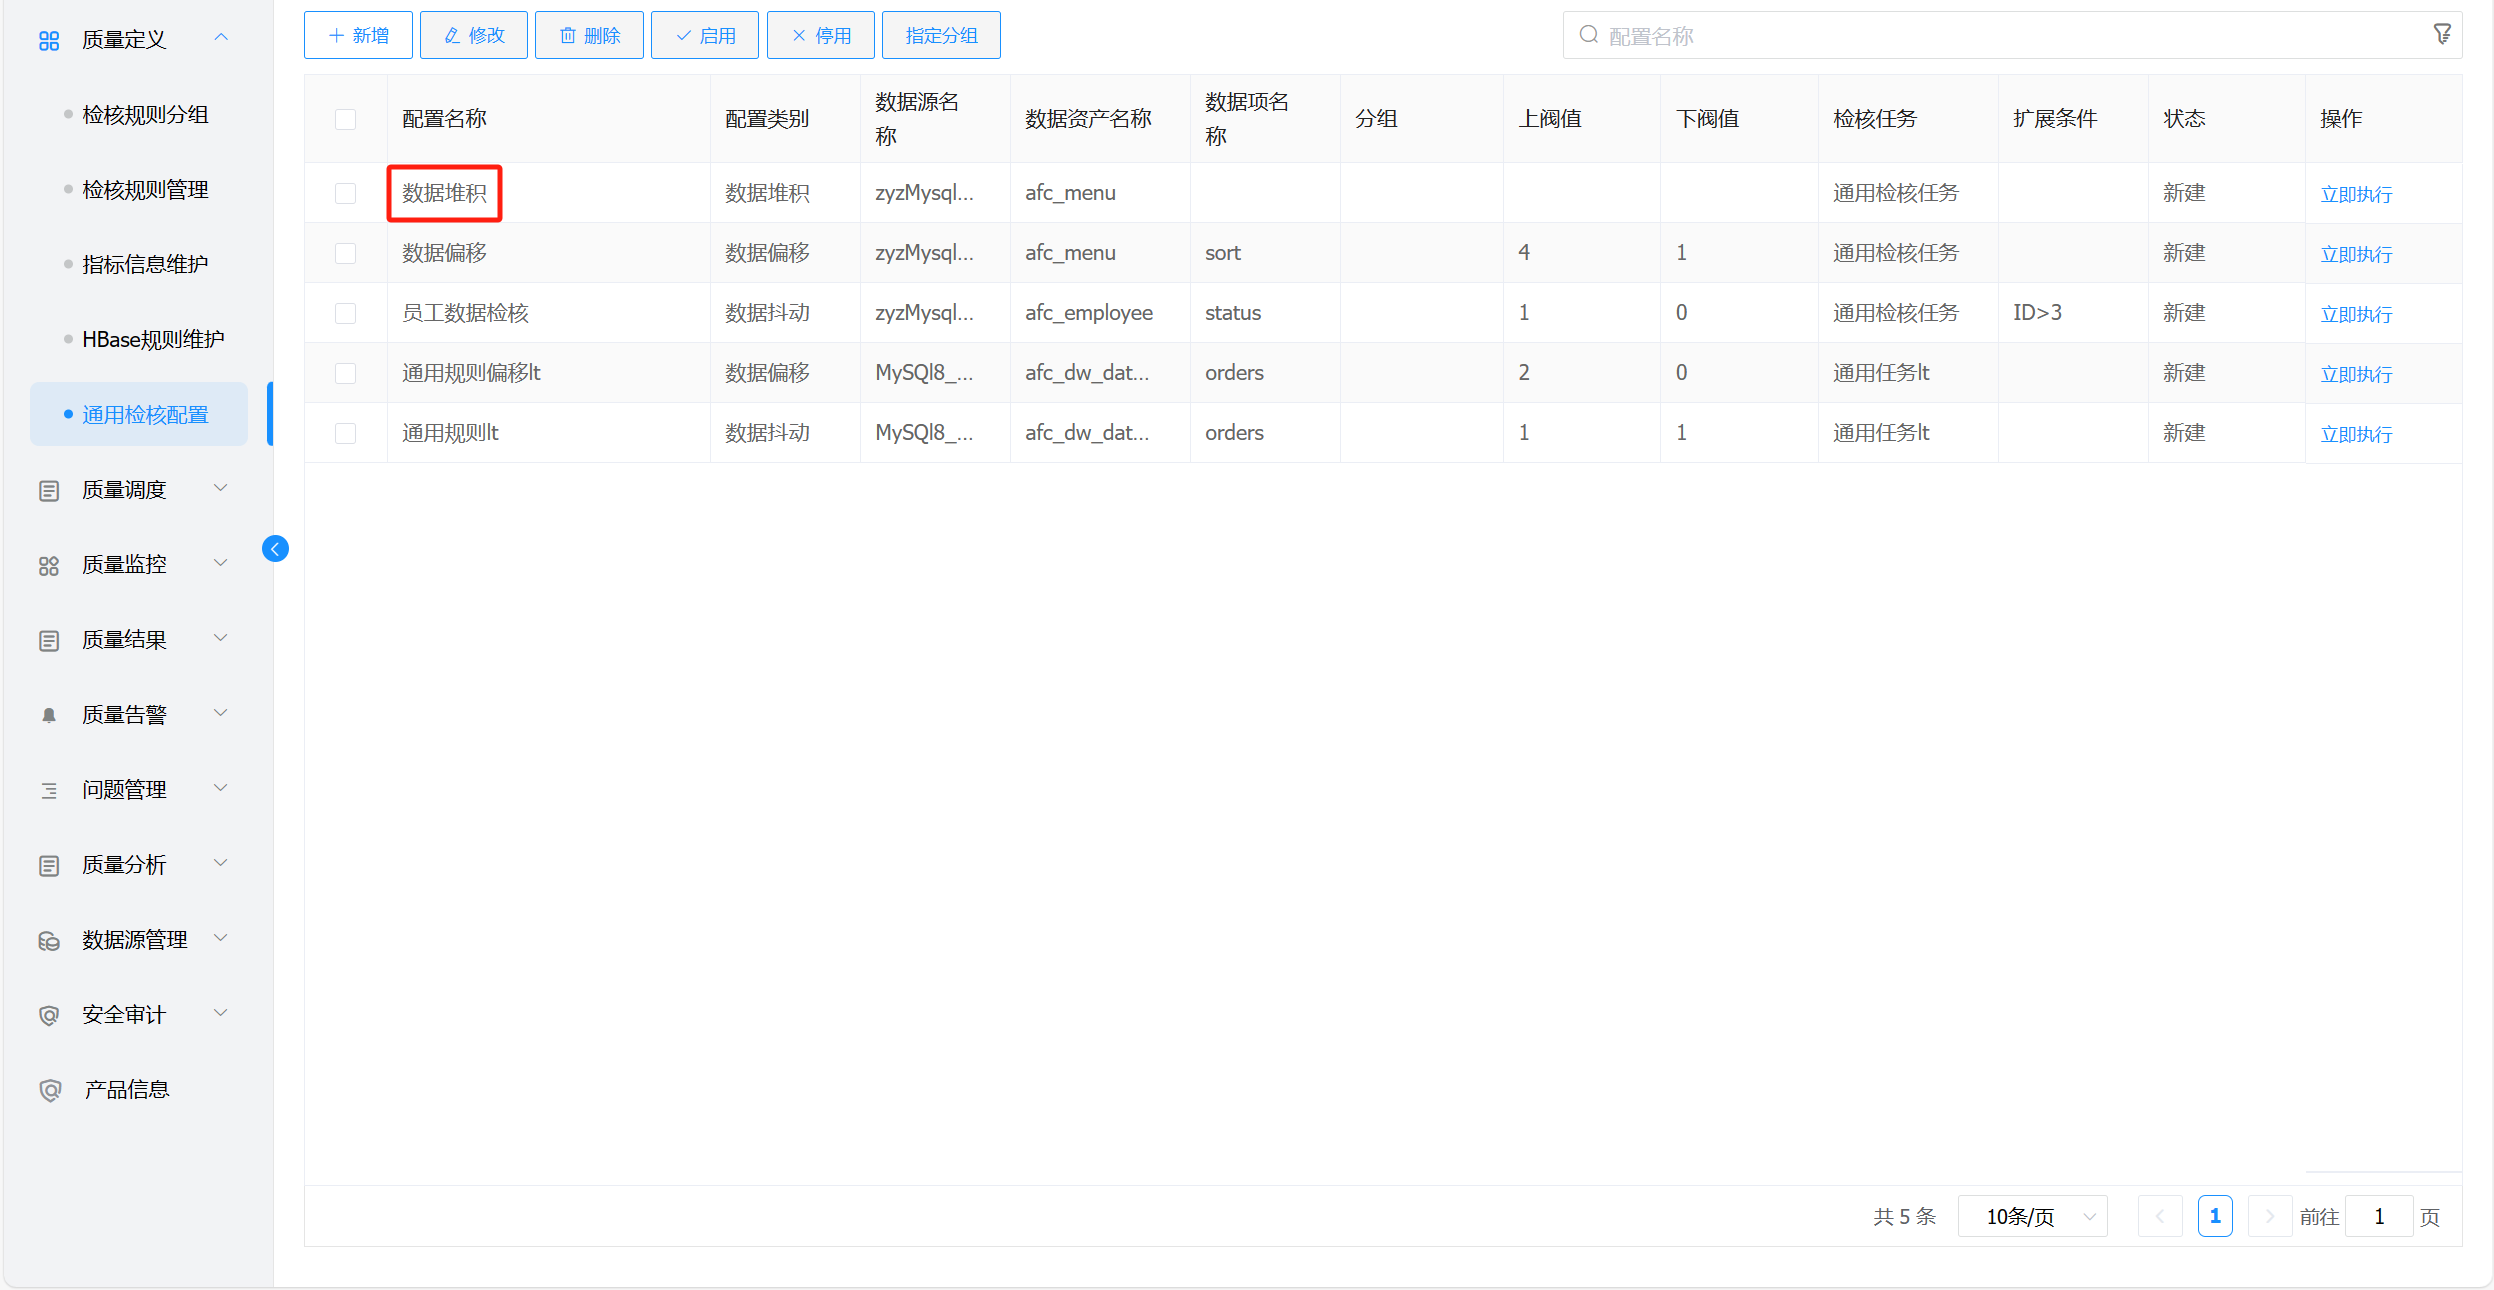Click the 数据源管理 database icon
This screenshot has height=1290, width=2494.
pos(49,941)
